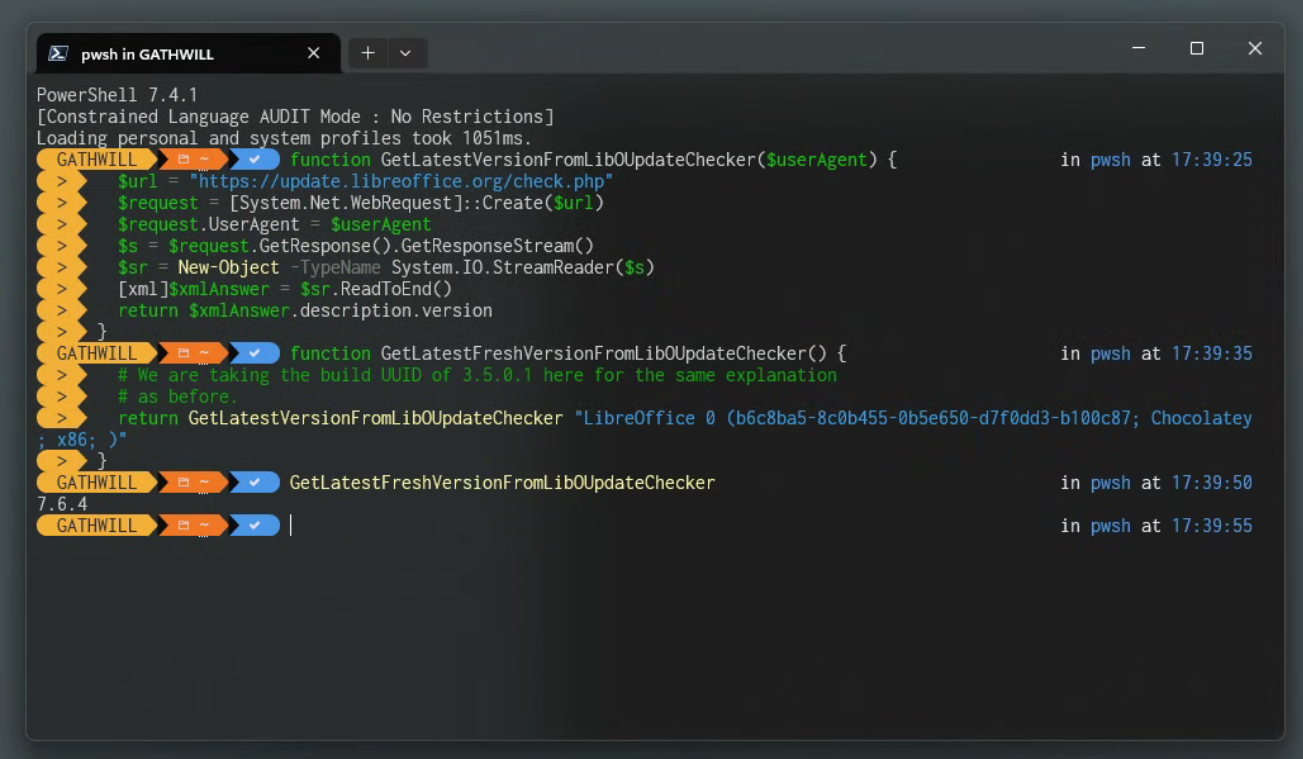Expand the new tab profiles dropdown chevron
The height and width of the screenshot is (759, 1303).
click(405, 53)
